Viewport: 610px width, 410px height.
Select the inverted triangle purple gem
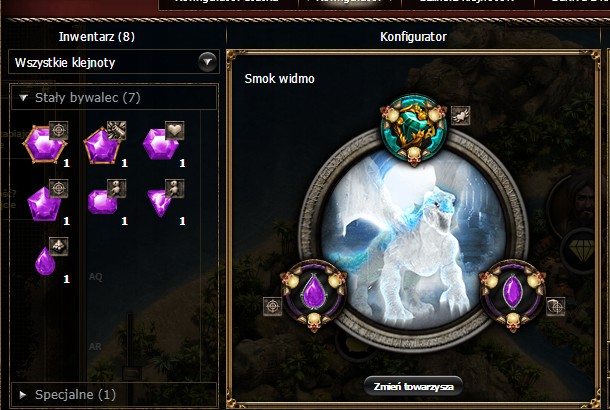(160, 202)
